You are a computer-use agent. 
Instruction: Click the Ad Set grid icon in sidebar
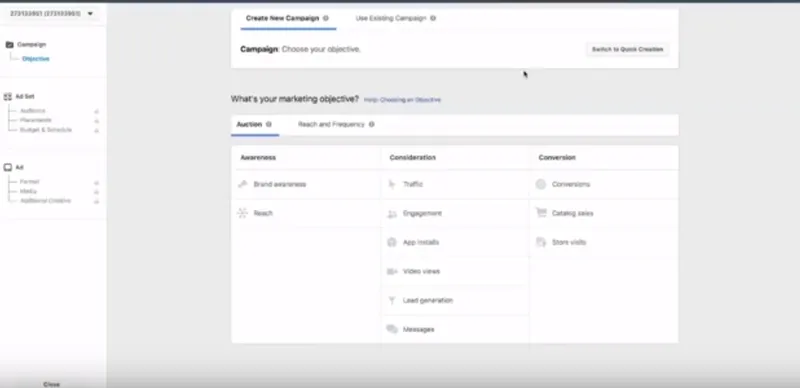pyautogui.click(x=8, y=96)
